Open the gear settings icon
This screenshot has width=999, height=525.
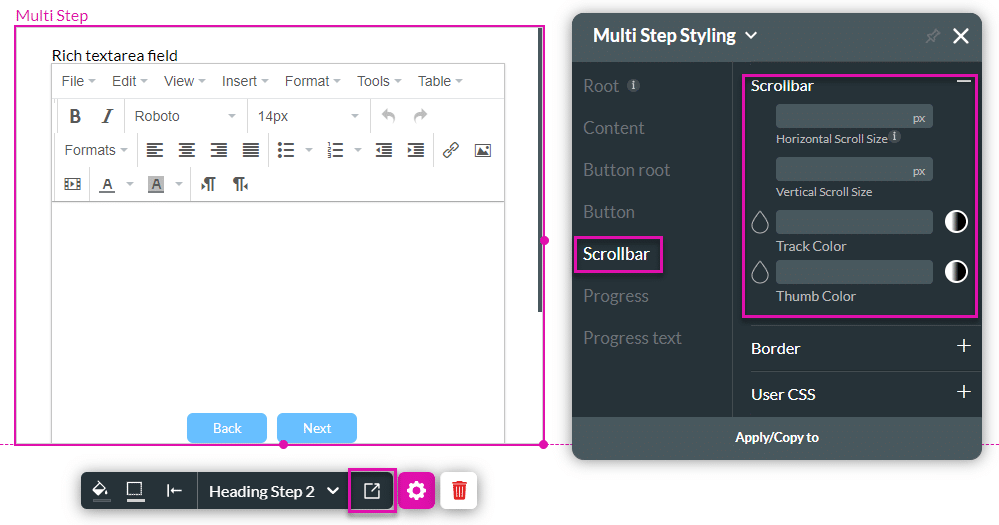417,491
